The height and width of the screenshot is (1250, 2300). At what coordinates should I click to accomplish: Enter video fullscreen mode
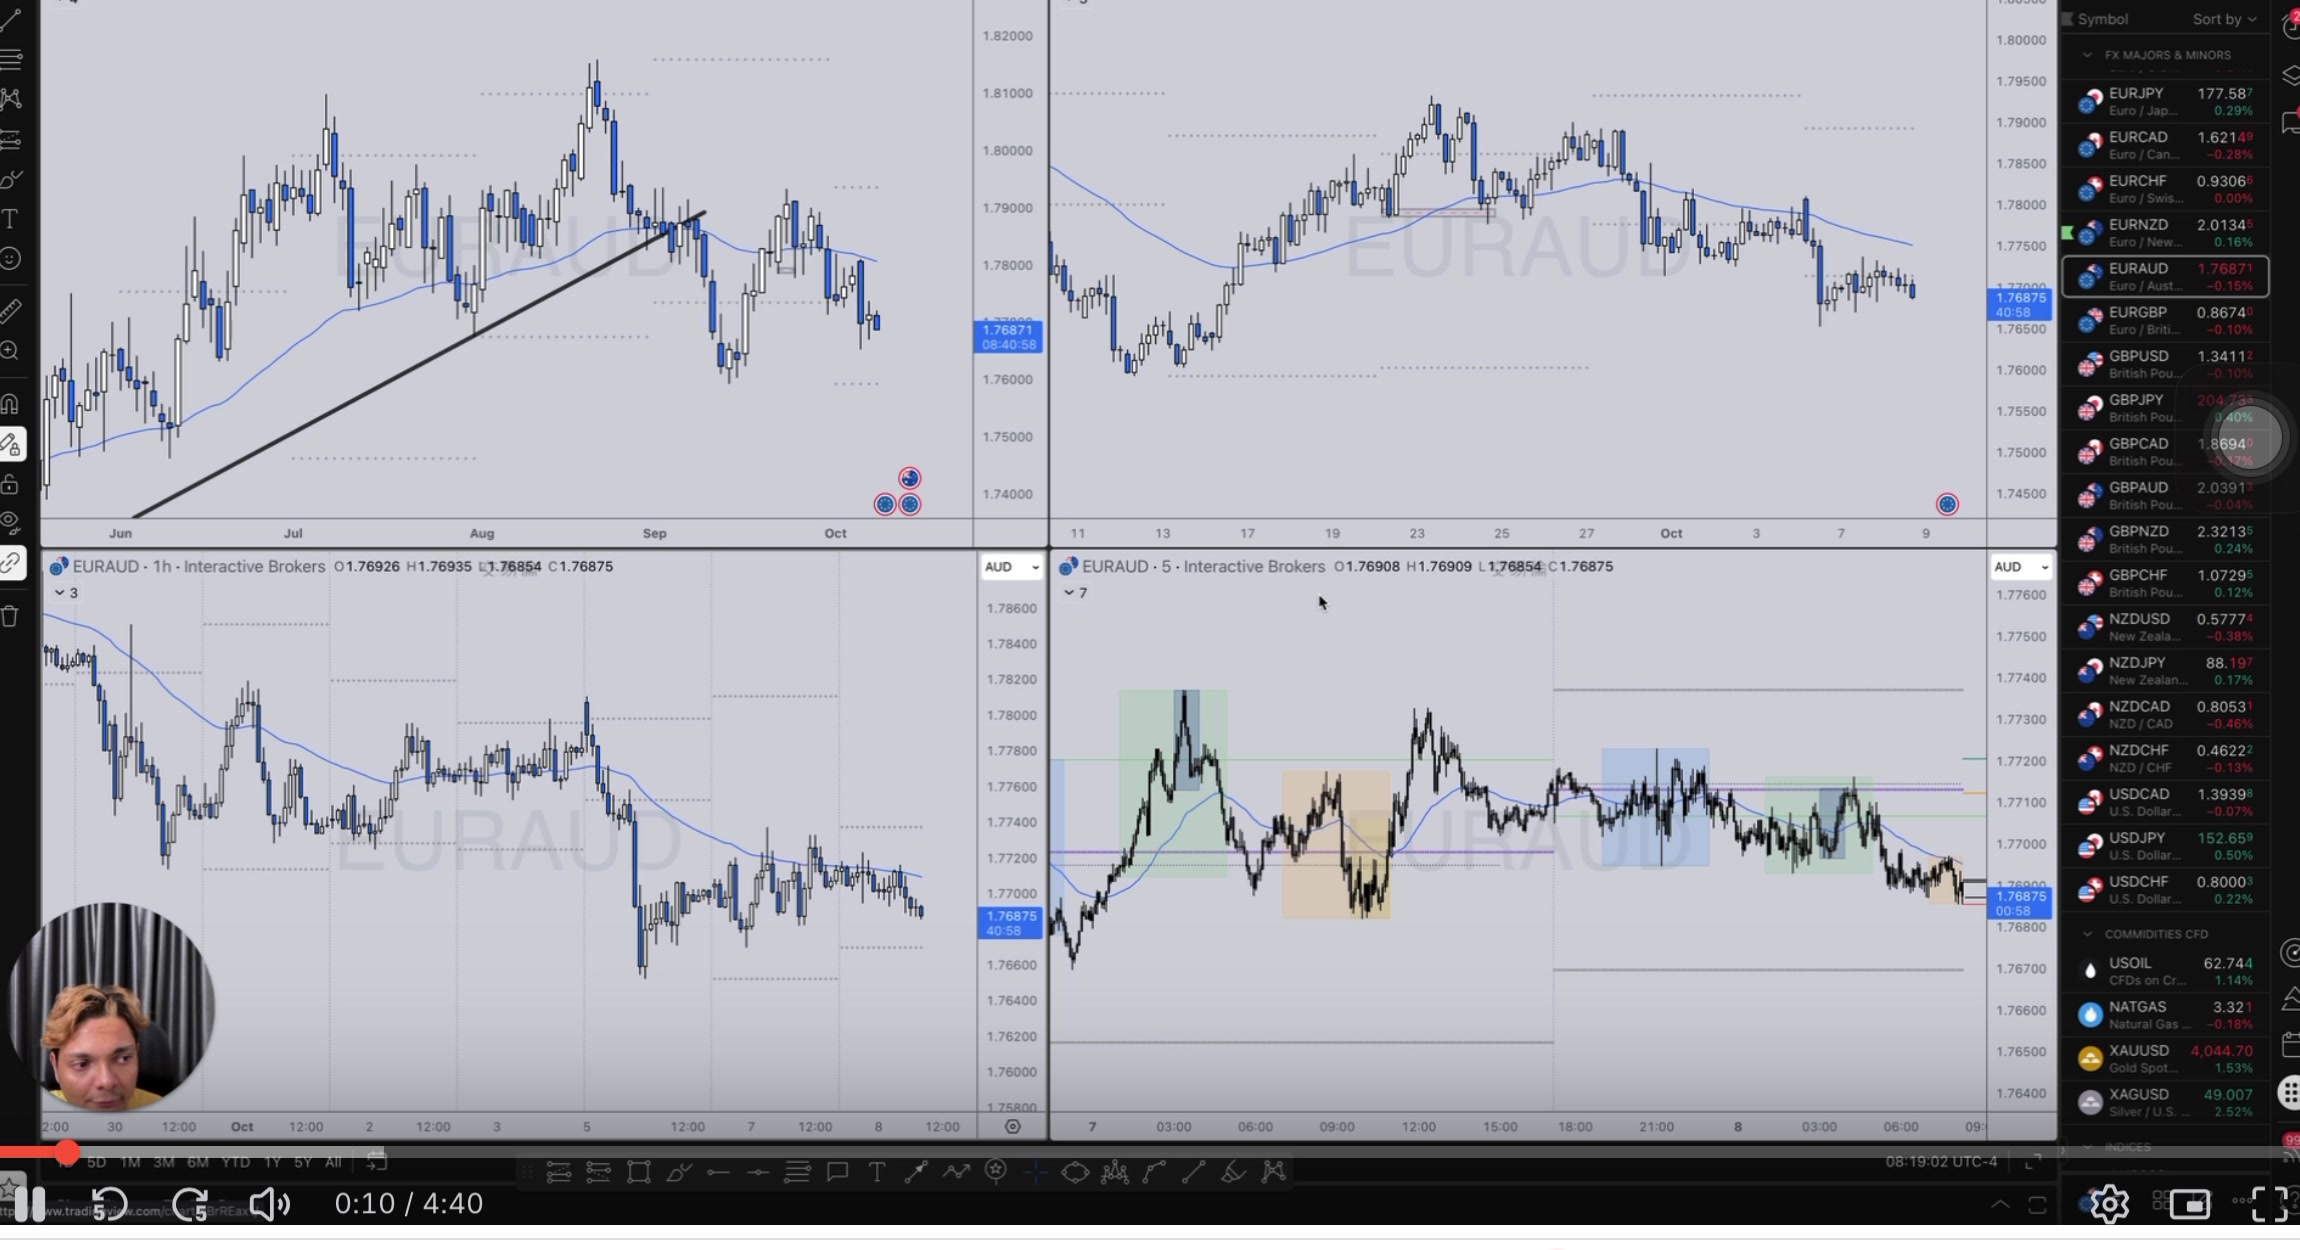click(2268, 1203)
